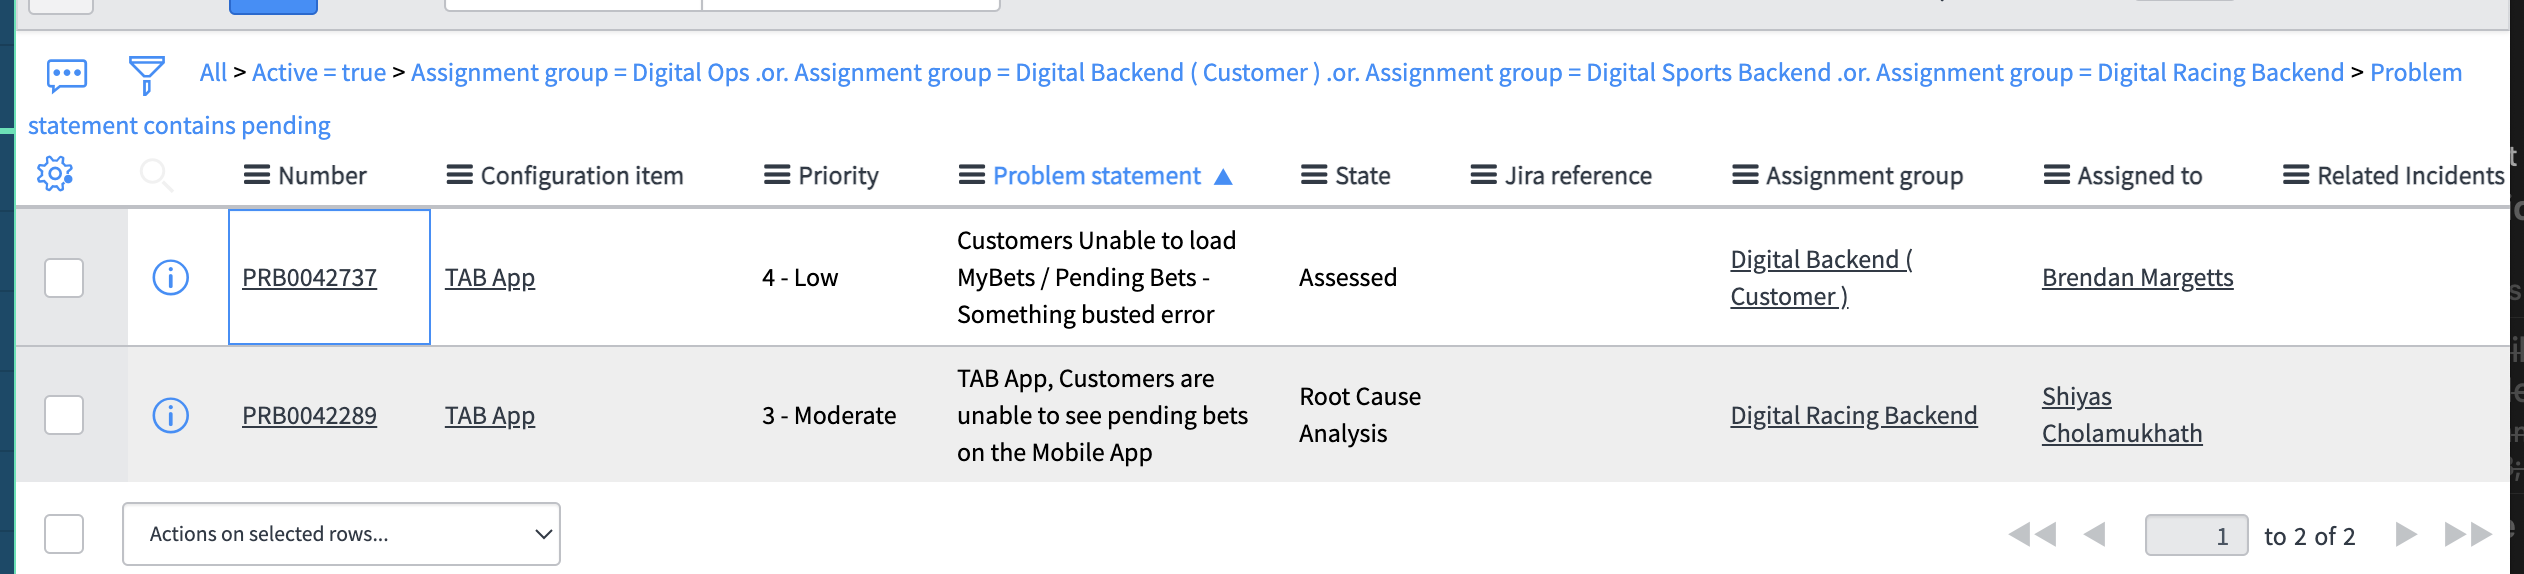
Task: Go to the next page arrow
Action: pyautogui.click(x=2406, y=535)
